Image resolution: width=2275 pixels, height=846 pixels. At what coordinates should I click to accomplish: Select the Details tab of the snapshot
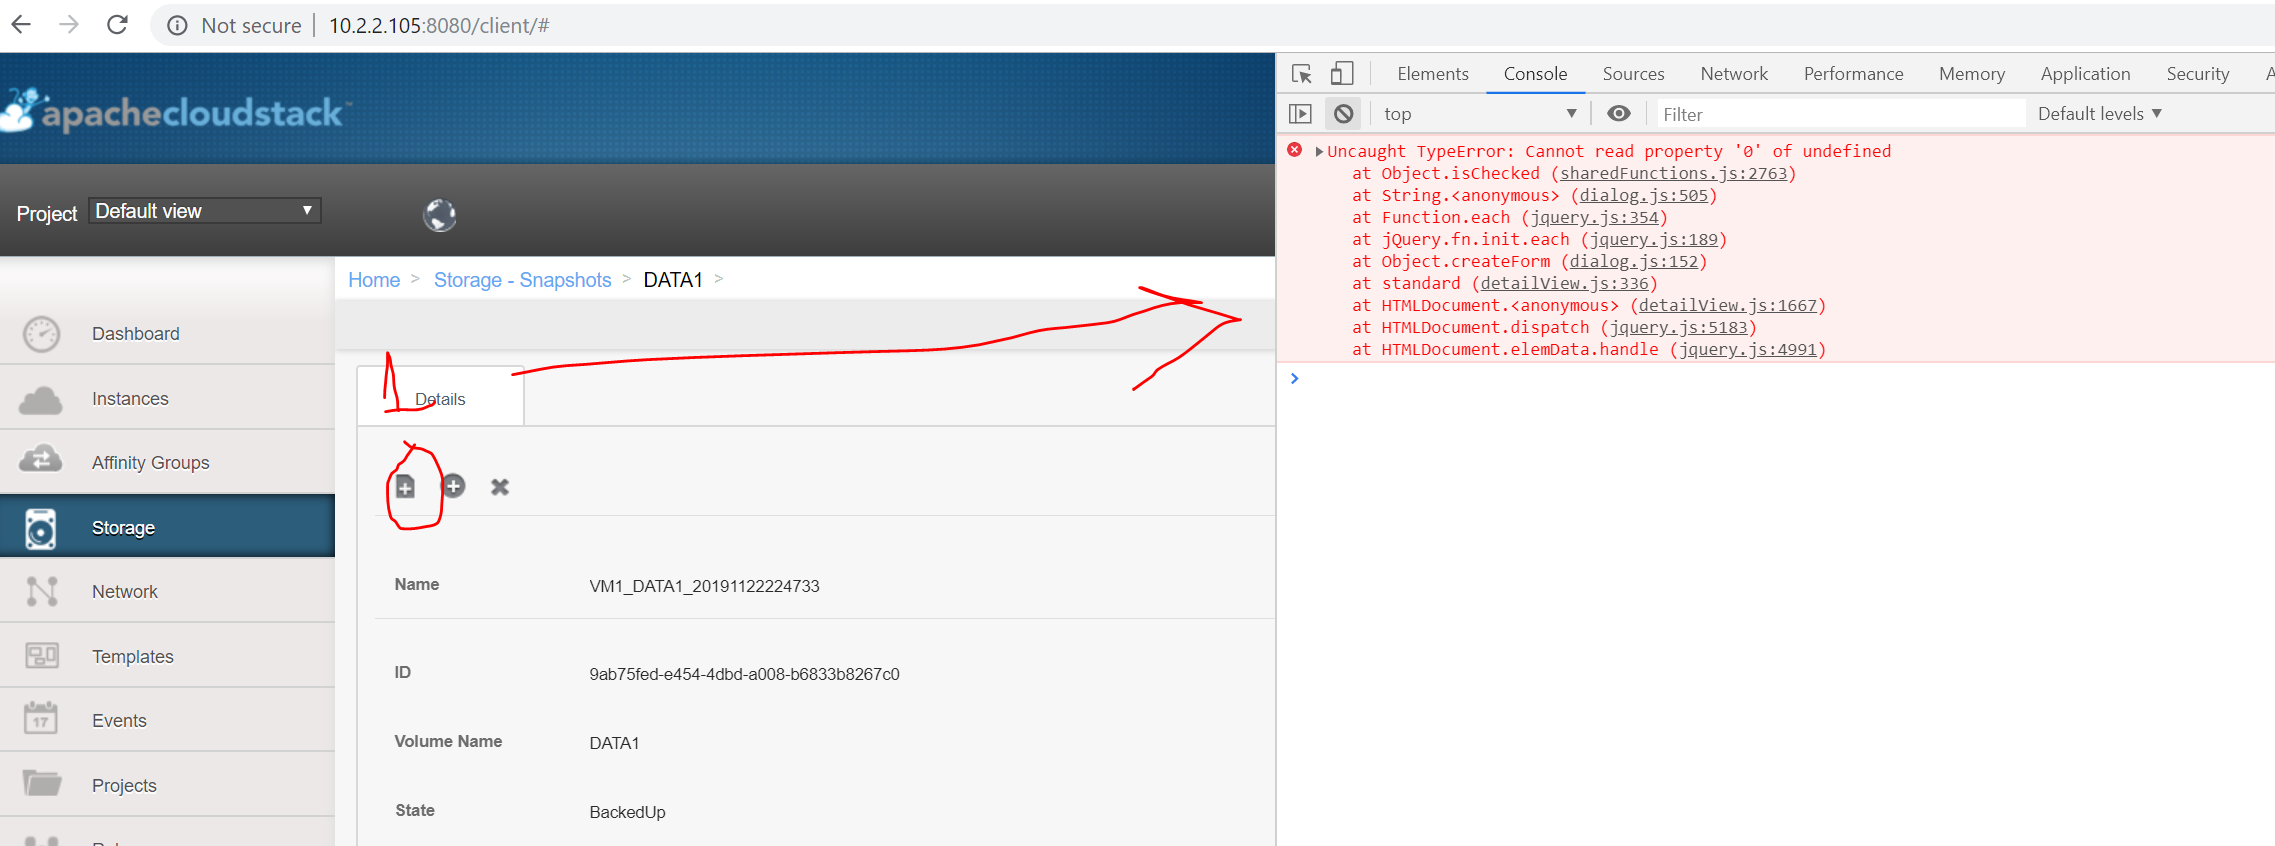point(440,399)
